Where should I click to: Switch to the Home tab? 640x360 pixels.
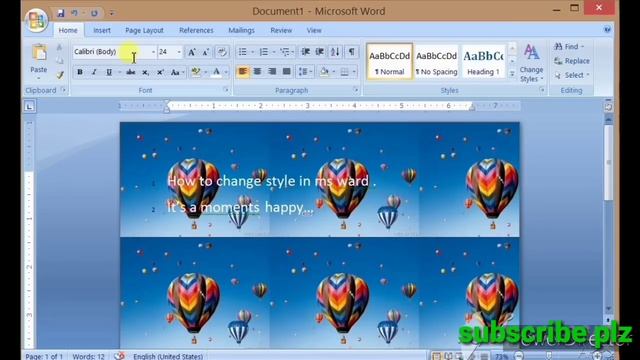pyautogui.click(x=68, y=30)
